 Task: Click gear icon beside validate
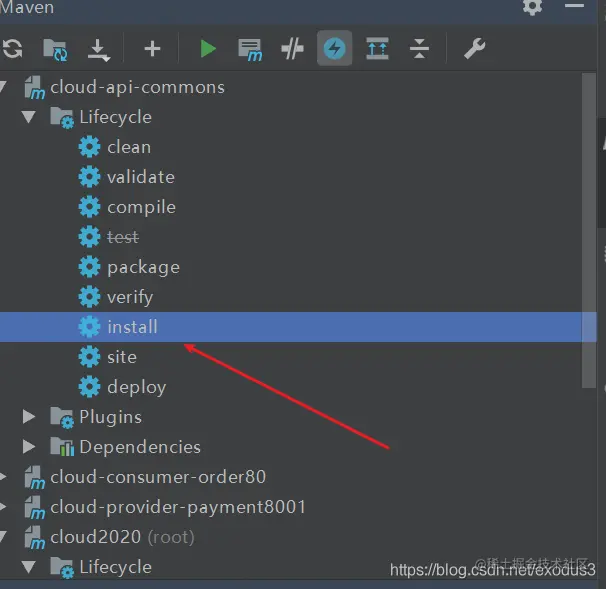click(89, 177)
